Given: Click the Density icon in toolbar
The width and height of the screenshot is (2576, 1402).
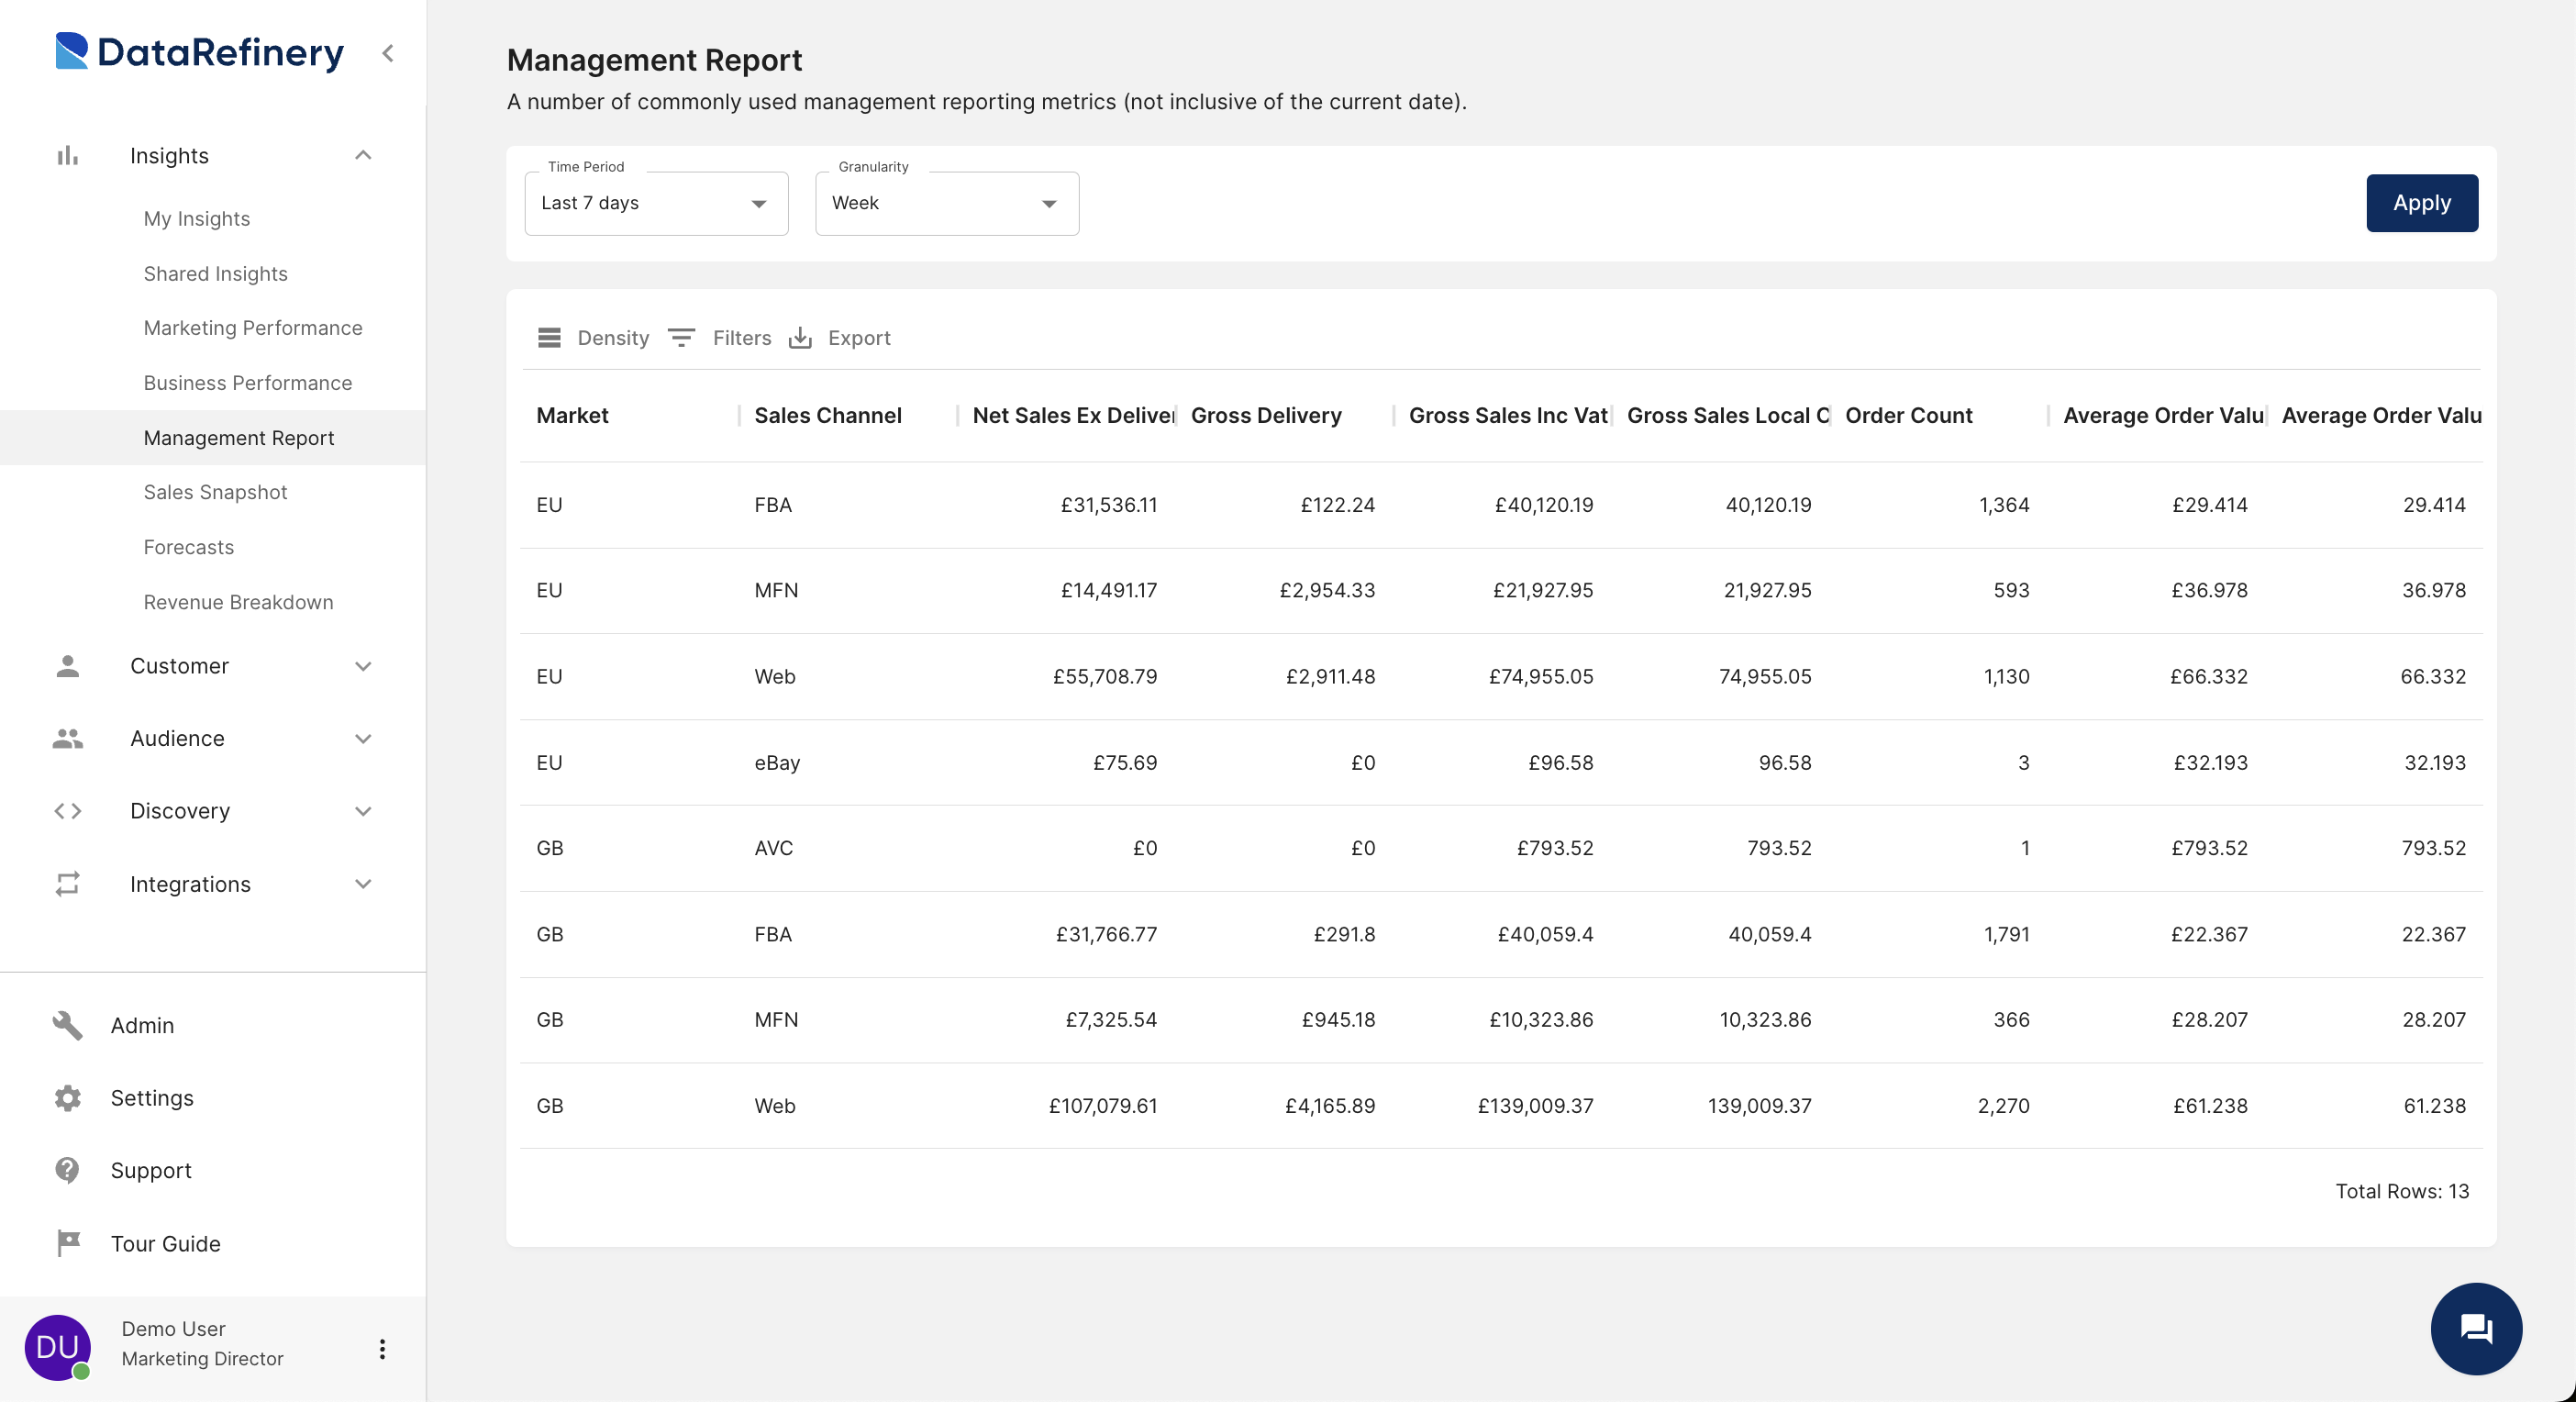Looking at the screenshot, I should tap(549, 337).
